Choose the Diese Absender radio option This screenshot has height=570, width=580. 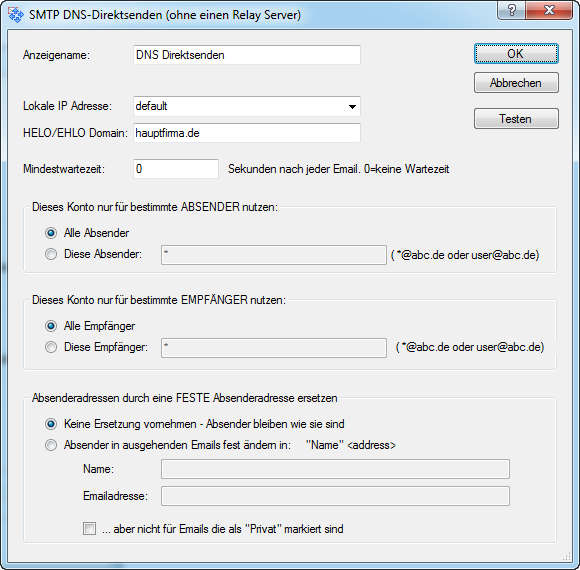(x=51, y=254)
